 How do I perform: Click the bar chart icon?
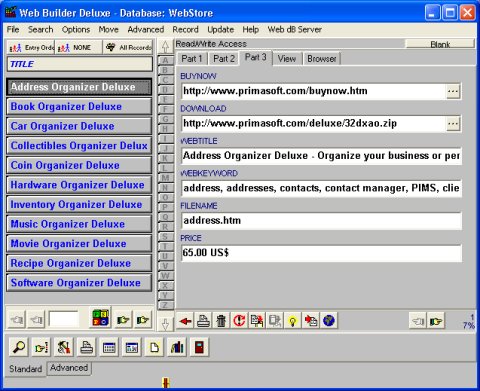coord(177,347)
